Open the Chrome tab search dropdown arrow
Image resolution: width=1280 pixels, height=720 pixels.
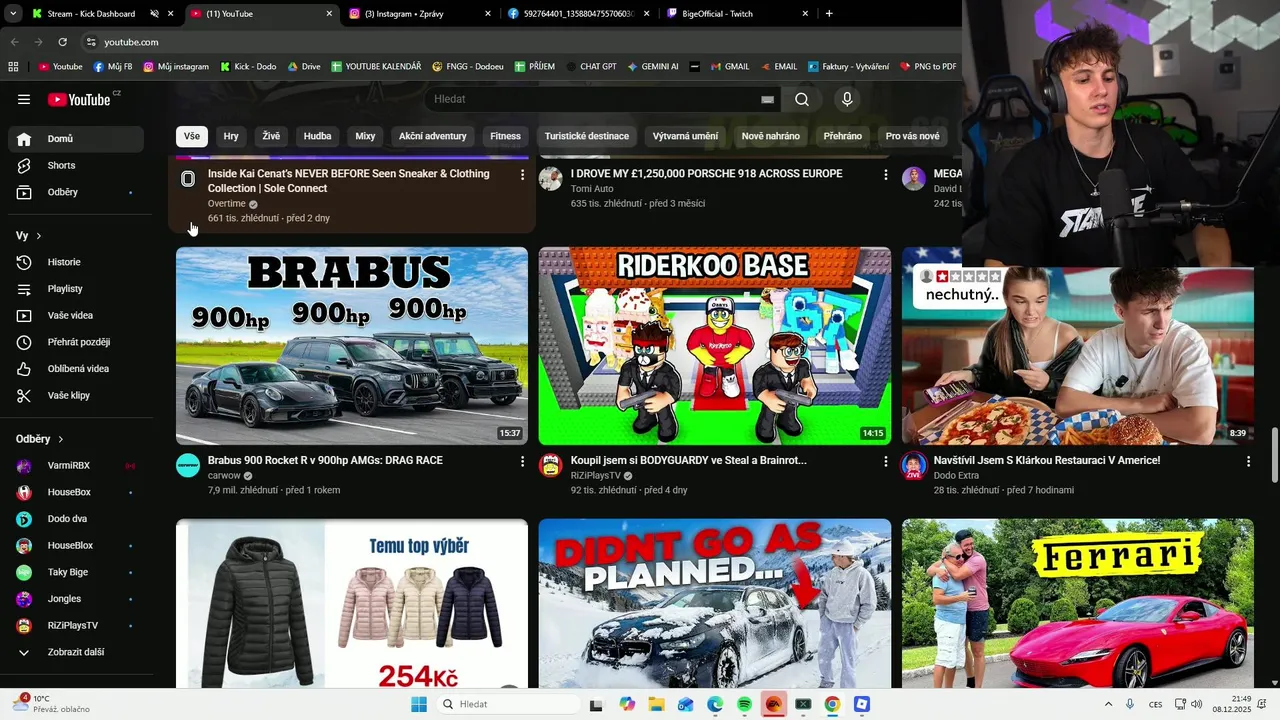point(13,14)
